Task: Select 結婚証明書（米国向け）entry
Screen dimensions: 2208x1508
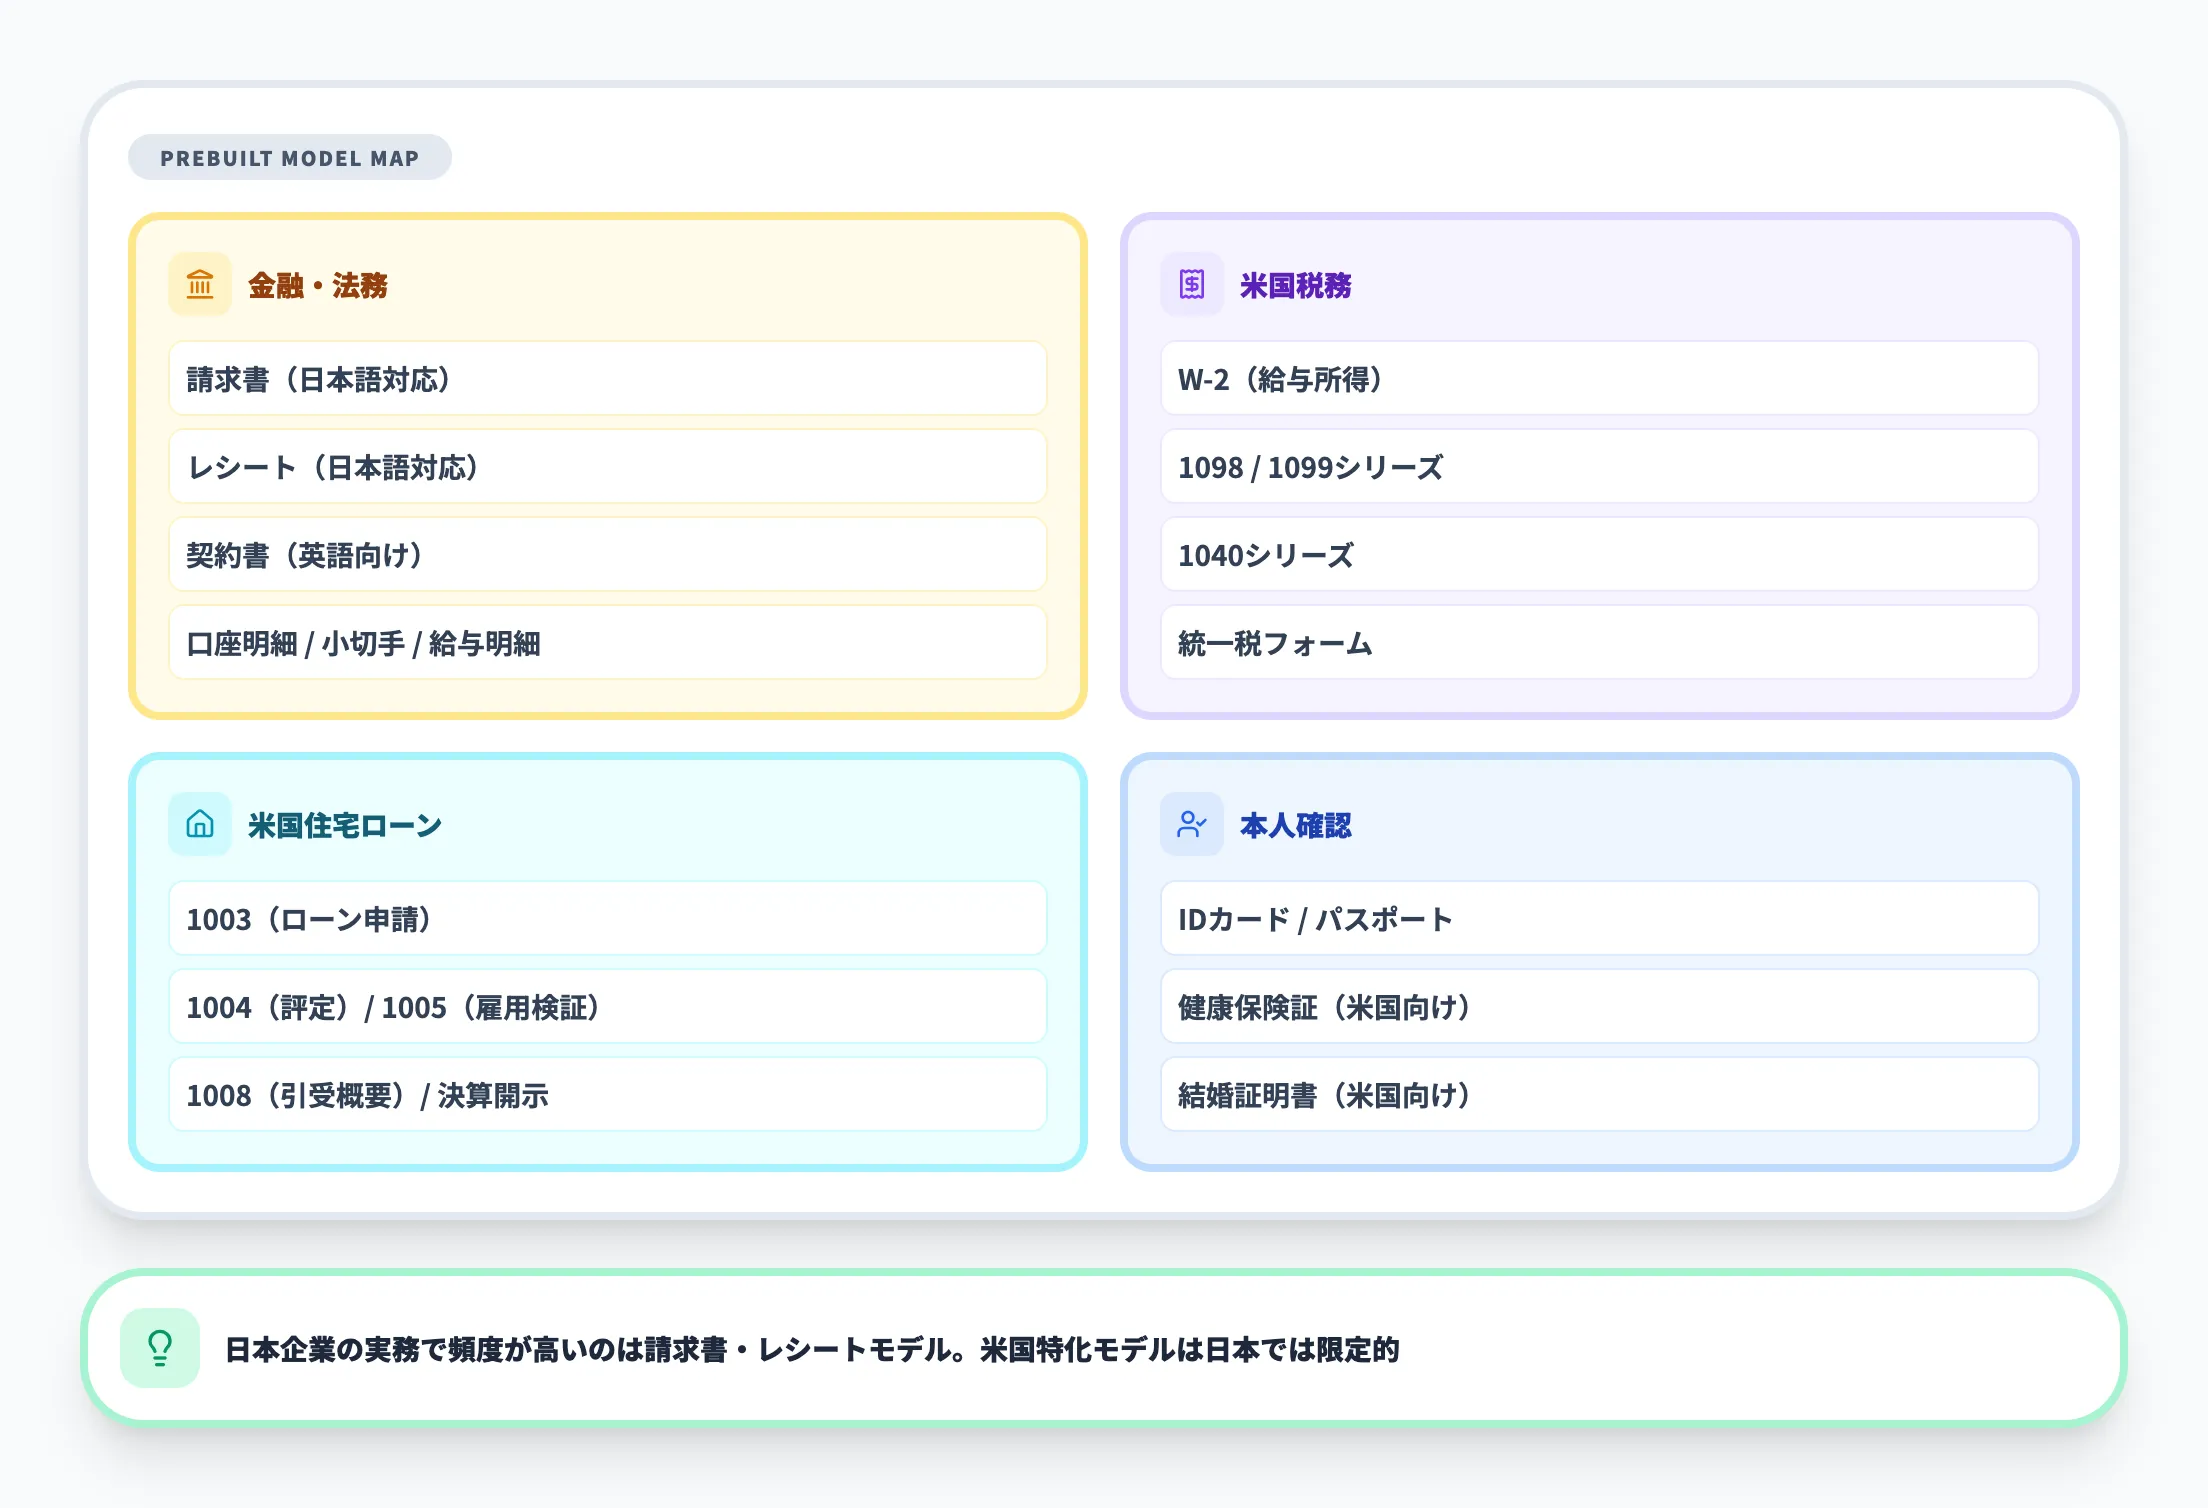Action: (1599, 1095)
